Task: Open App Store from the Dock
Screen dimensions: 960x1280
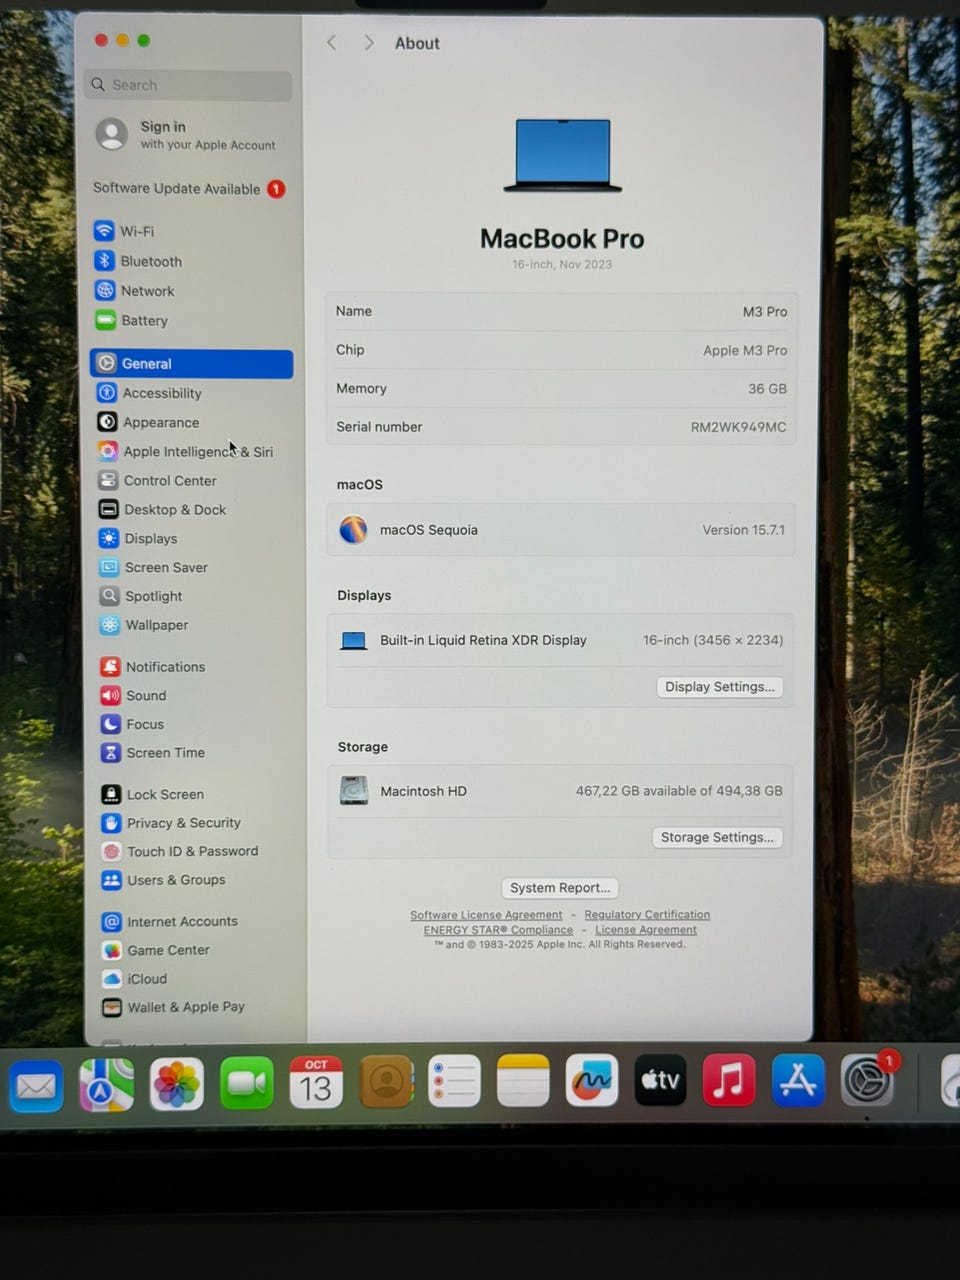Action: click(798, 1080)
